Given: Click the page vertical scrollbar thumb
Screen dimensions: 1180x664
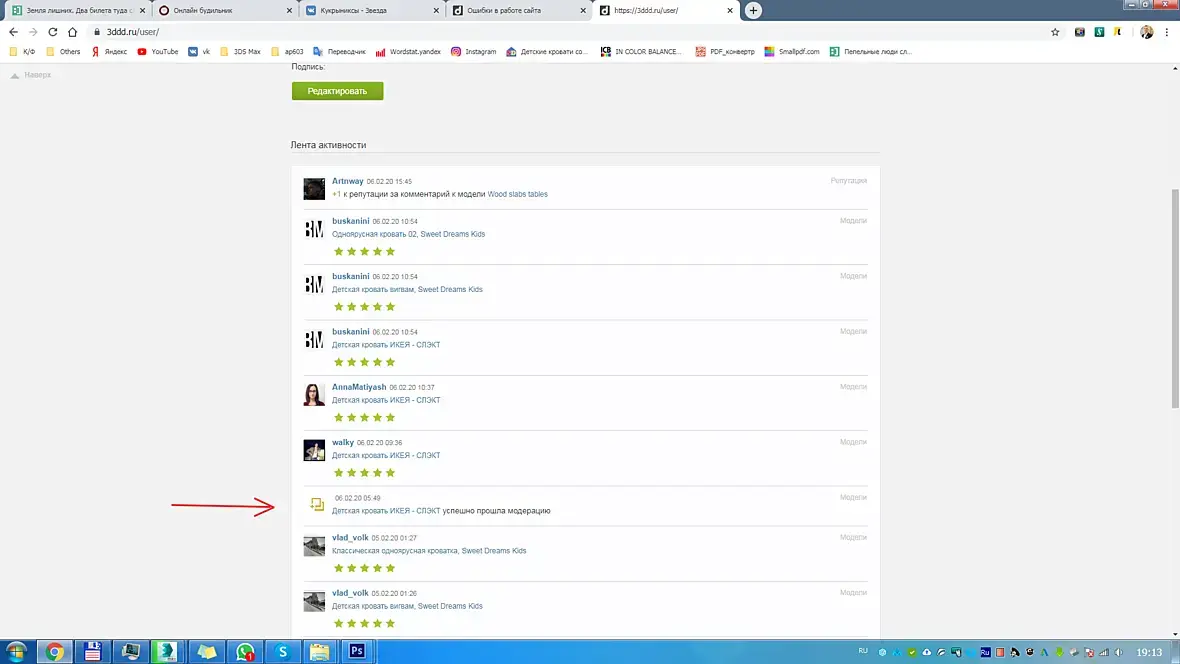Looking at the screenshot, I should pos(1175,299).
